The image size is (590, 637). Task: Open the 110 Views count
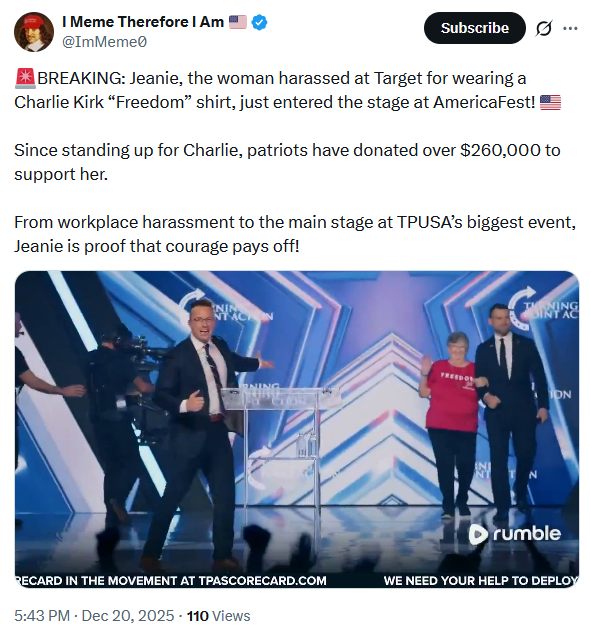(219, 616)
